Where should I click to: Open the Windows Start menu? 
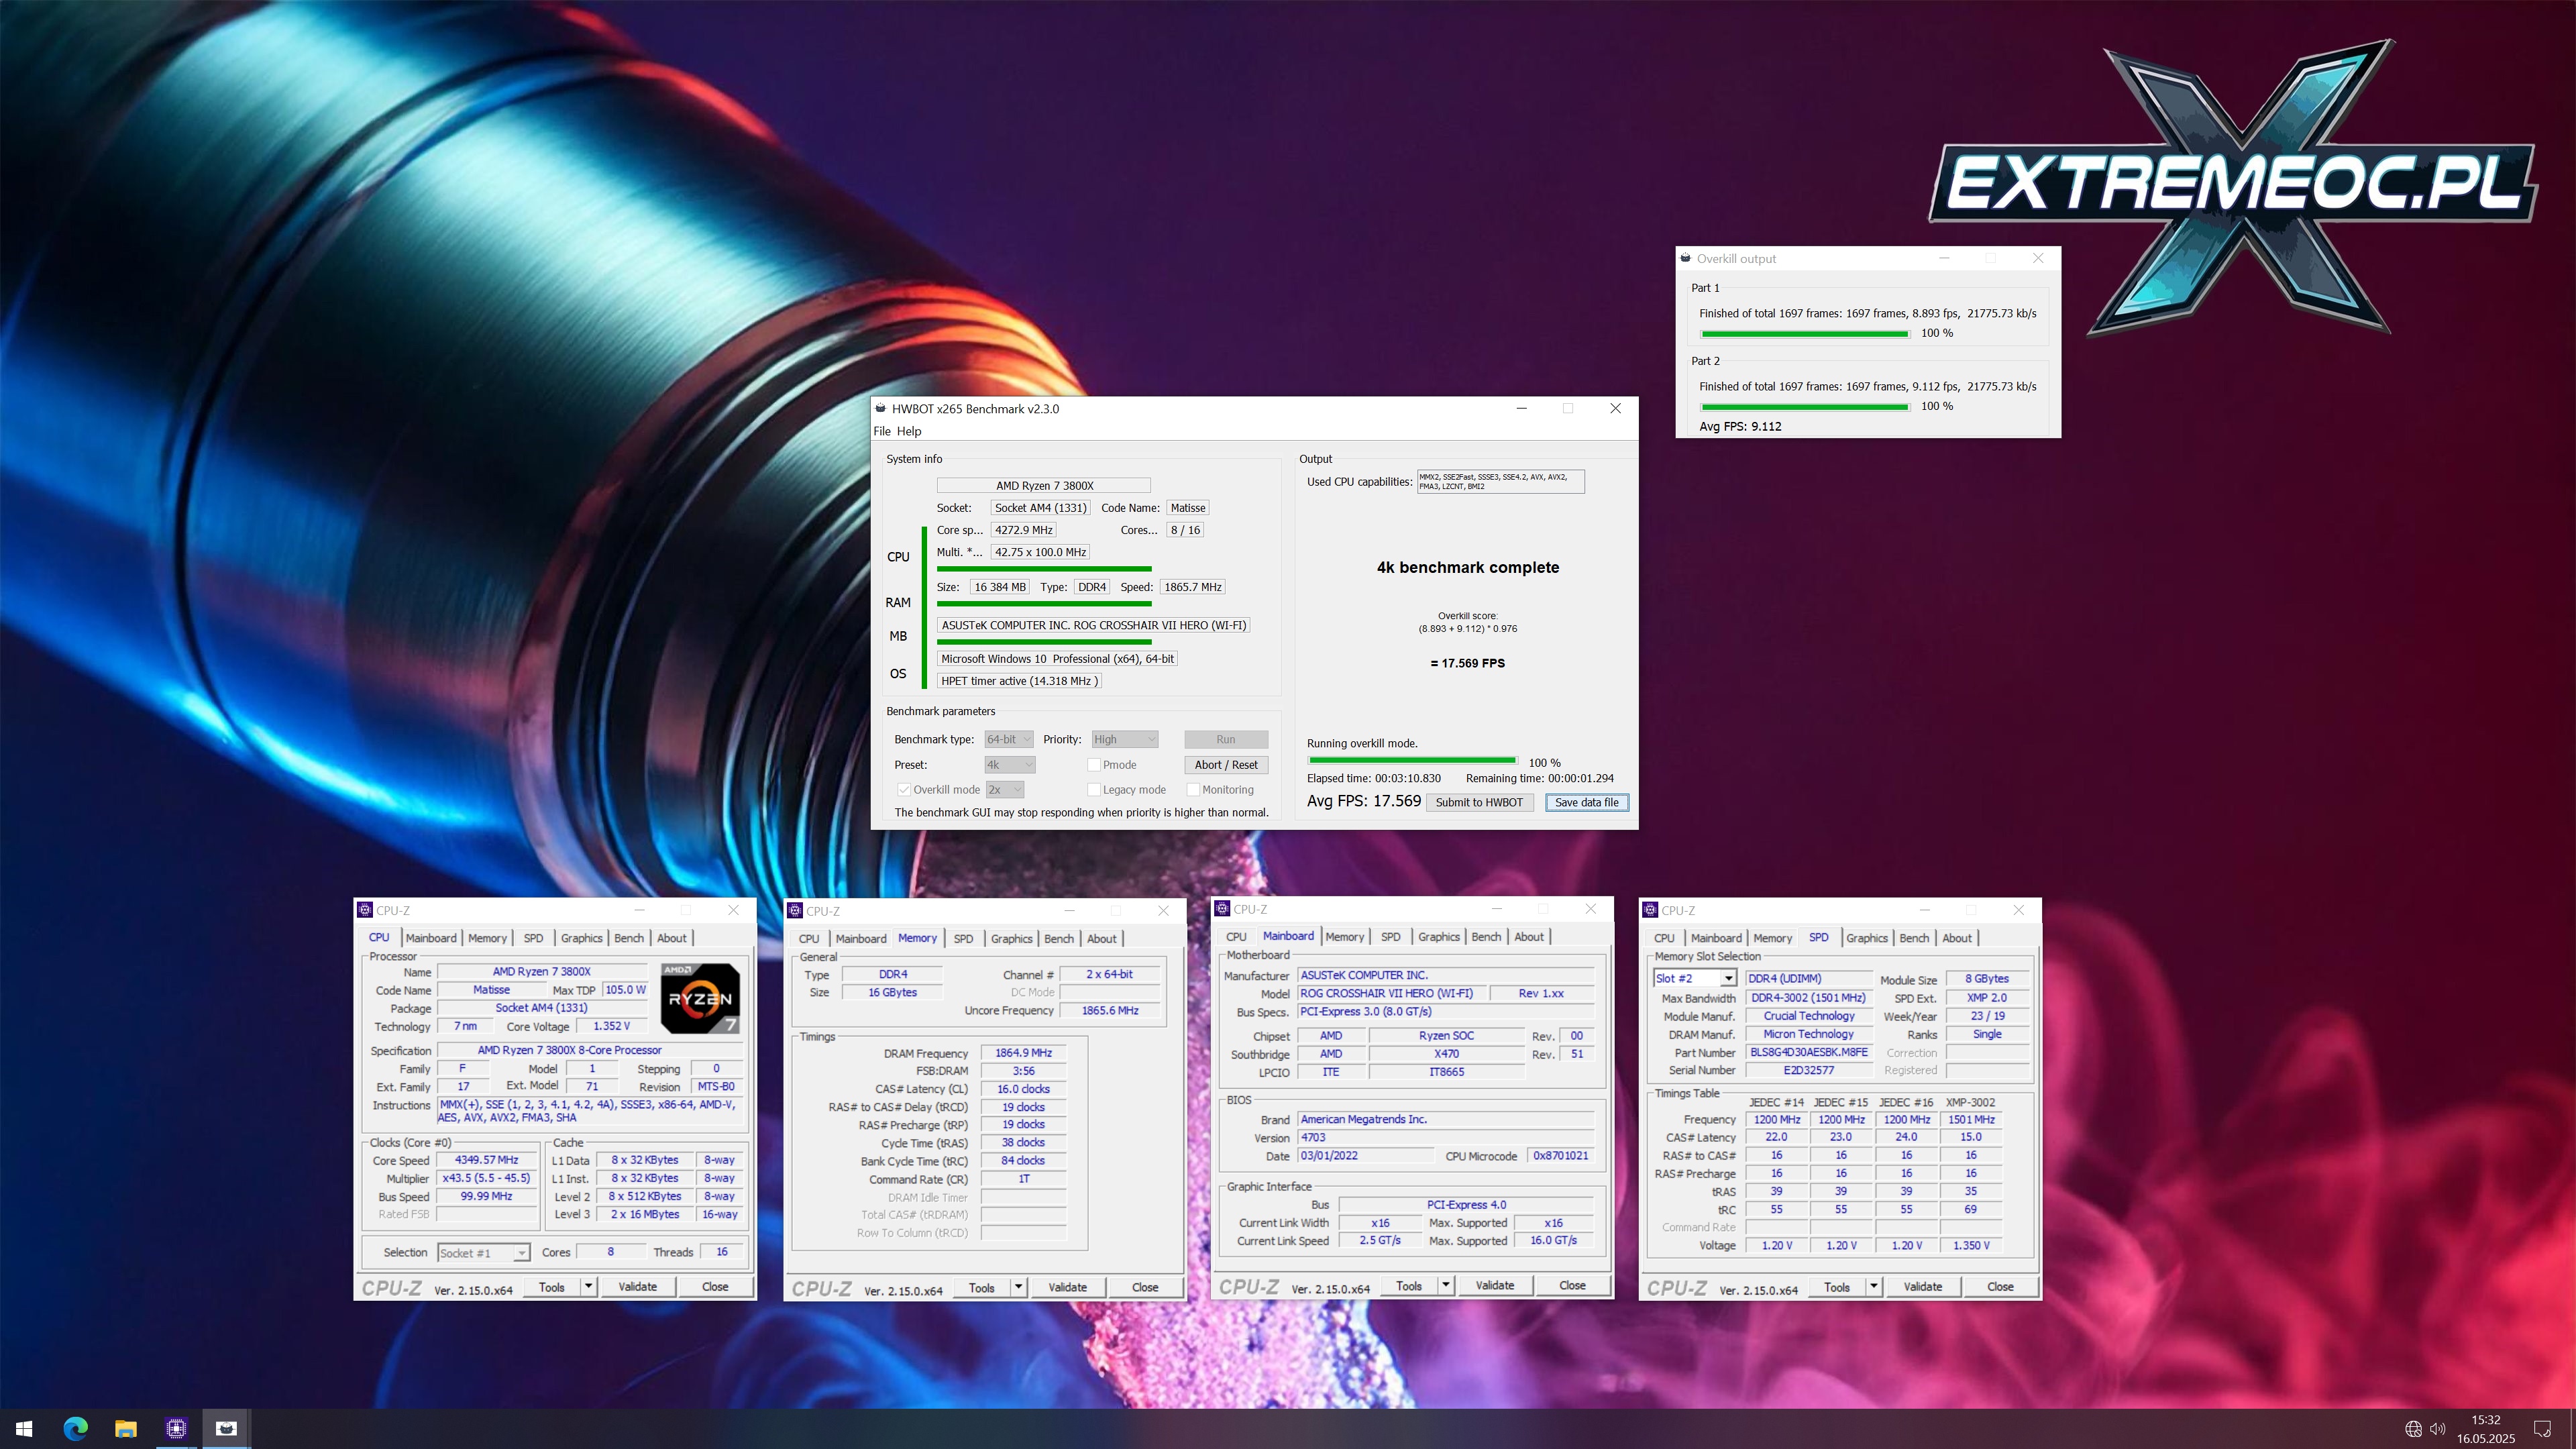(x=24, y=1428)
